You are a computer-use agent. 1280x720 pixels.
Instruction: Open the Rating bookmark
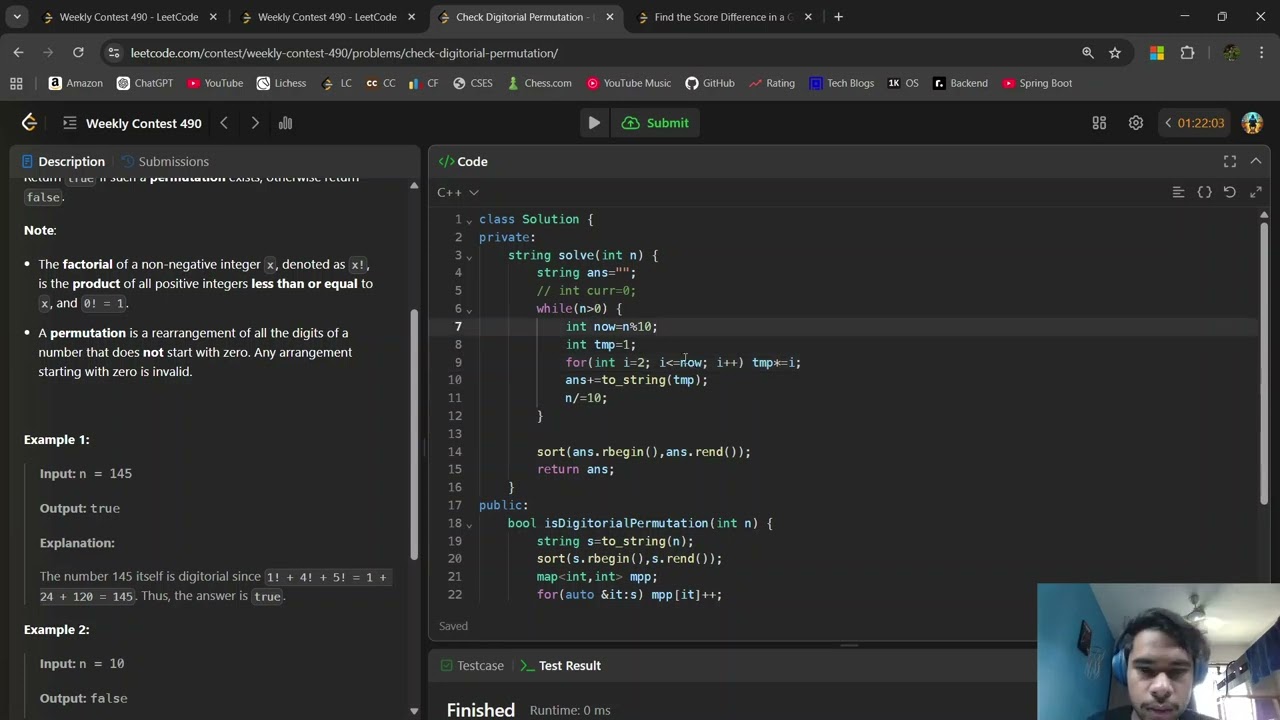[771, 83]
